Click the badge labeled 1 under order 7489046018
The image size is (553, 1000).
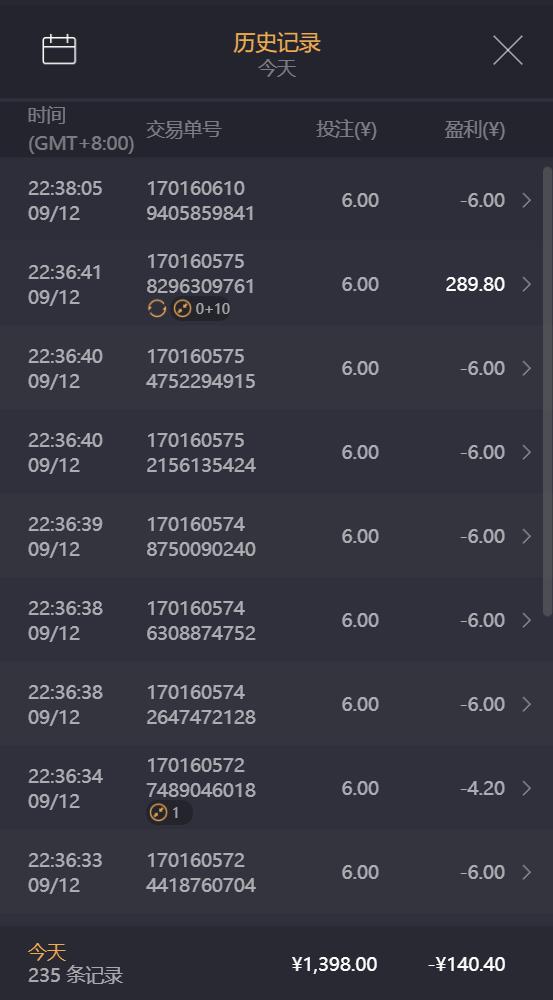tap(169, 813)
